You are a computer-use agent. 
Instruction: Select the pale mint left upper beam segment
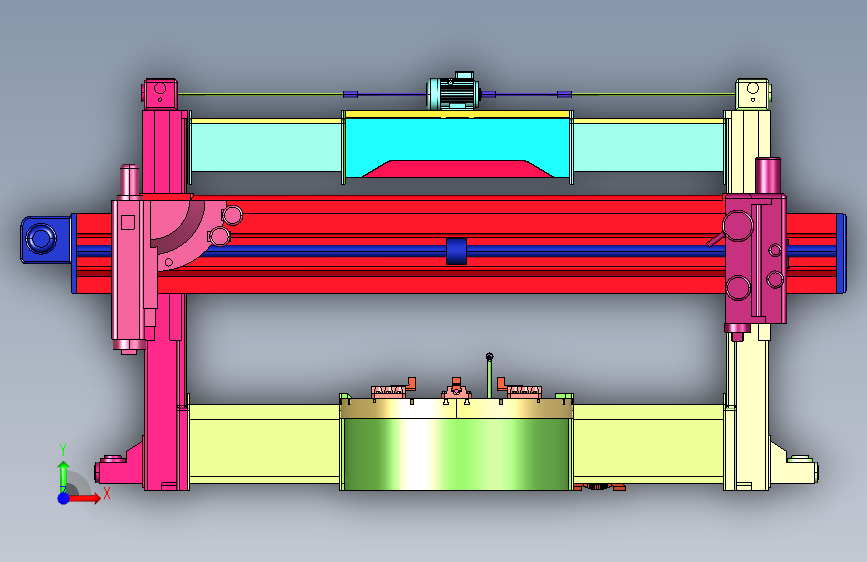265,147
